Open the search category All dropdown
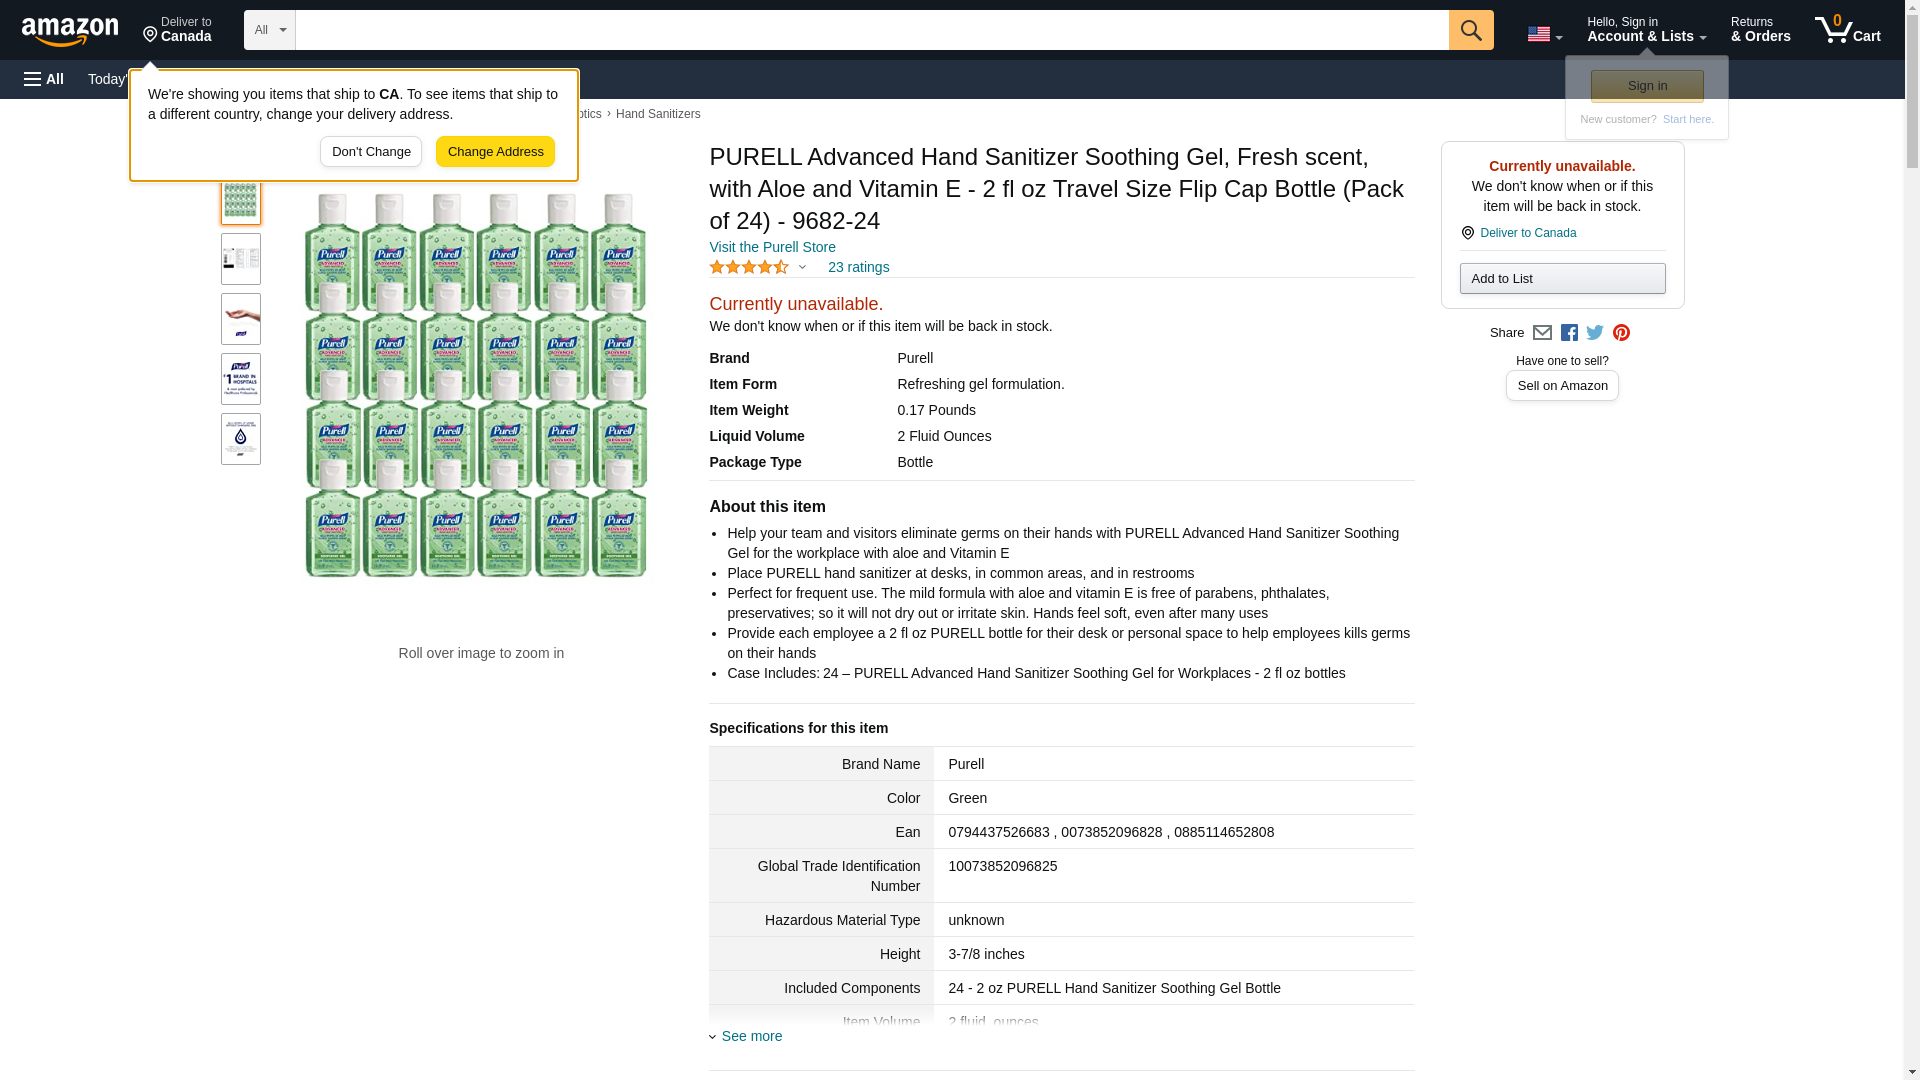 coord(269,30)
